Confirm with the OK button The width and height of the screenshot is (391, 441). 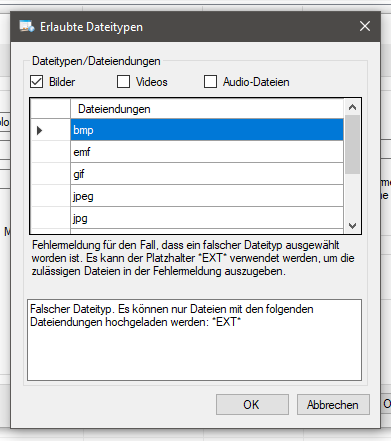pos(252,405)
